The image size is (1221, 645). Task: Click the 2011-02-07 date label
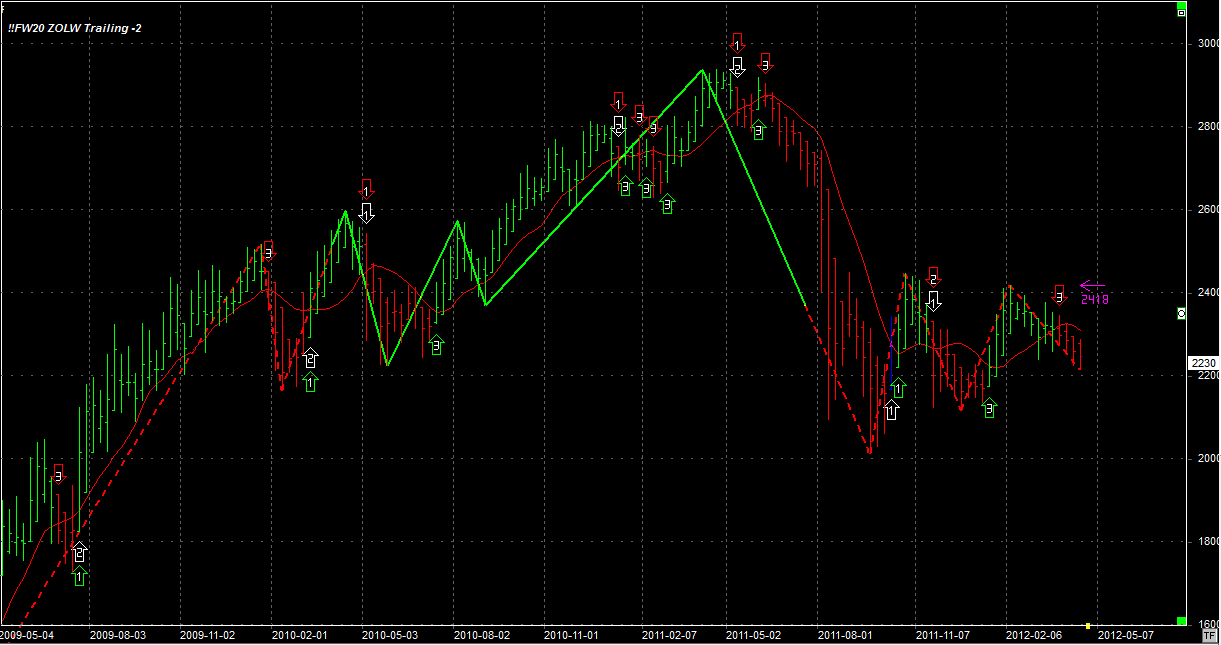[x=661, y=635]
